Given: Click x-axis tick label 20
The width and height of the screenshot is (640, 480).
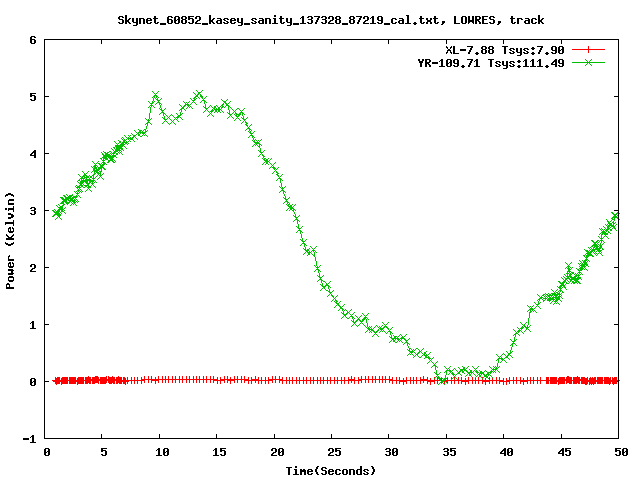Looking at the screenshot, I should point(277,452).
